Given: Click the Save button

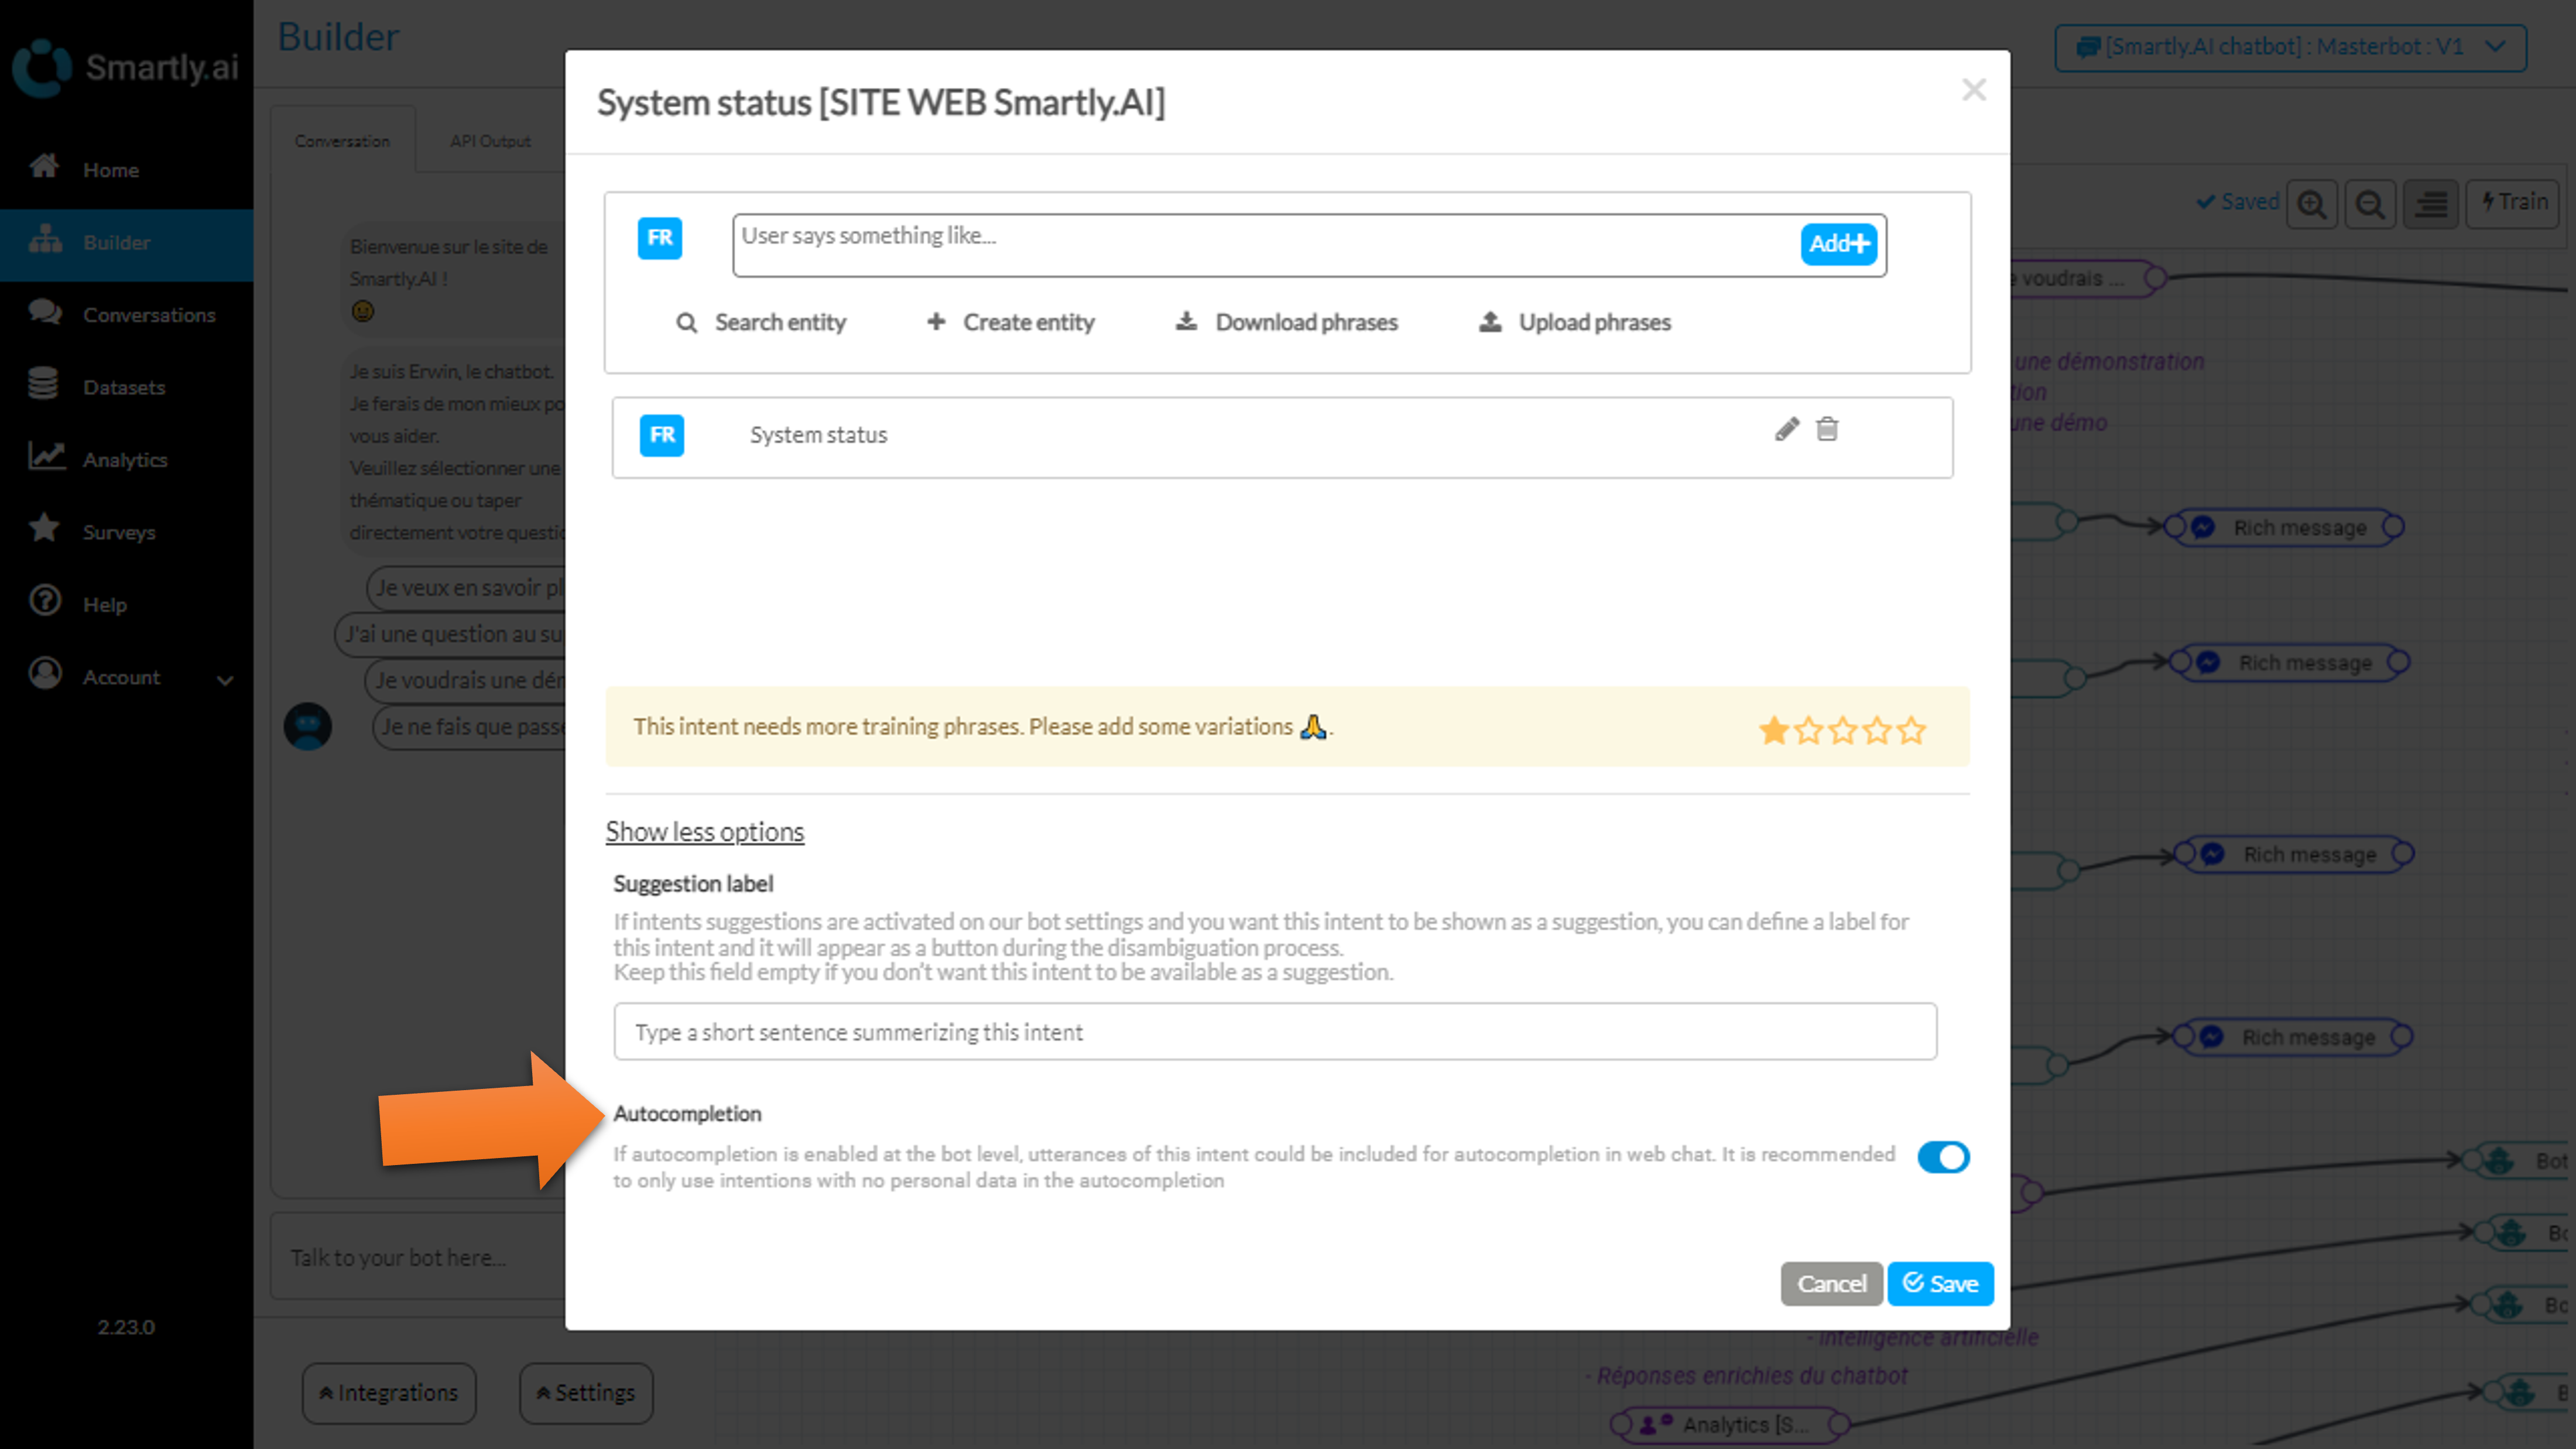Looking at the screenshot, I should (1940, 1283).
